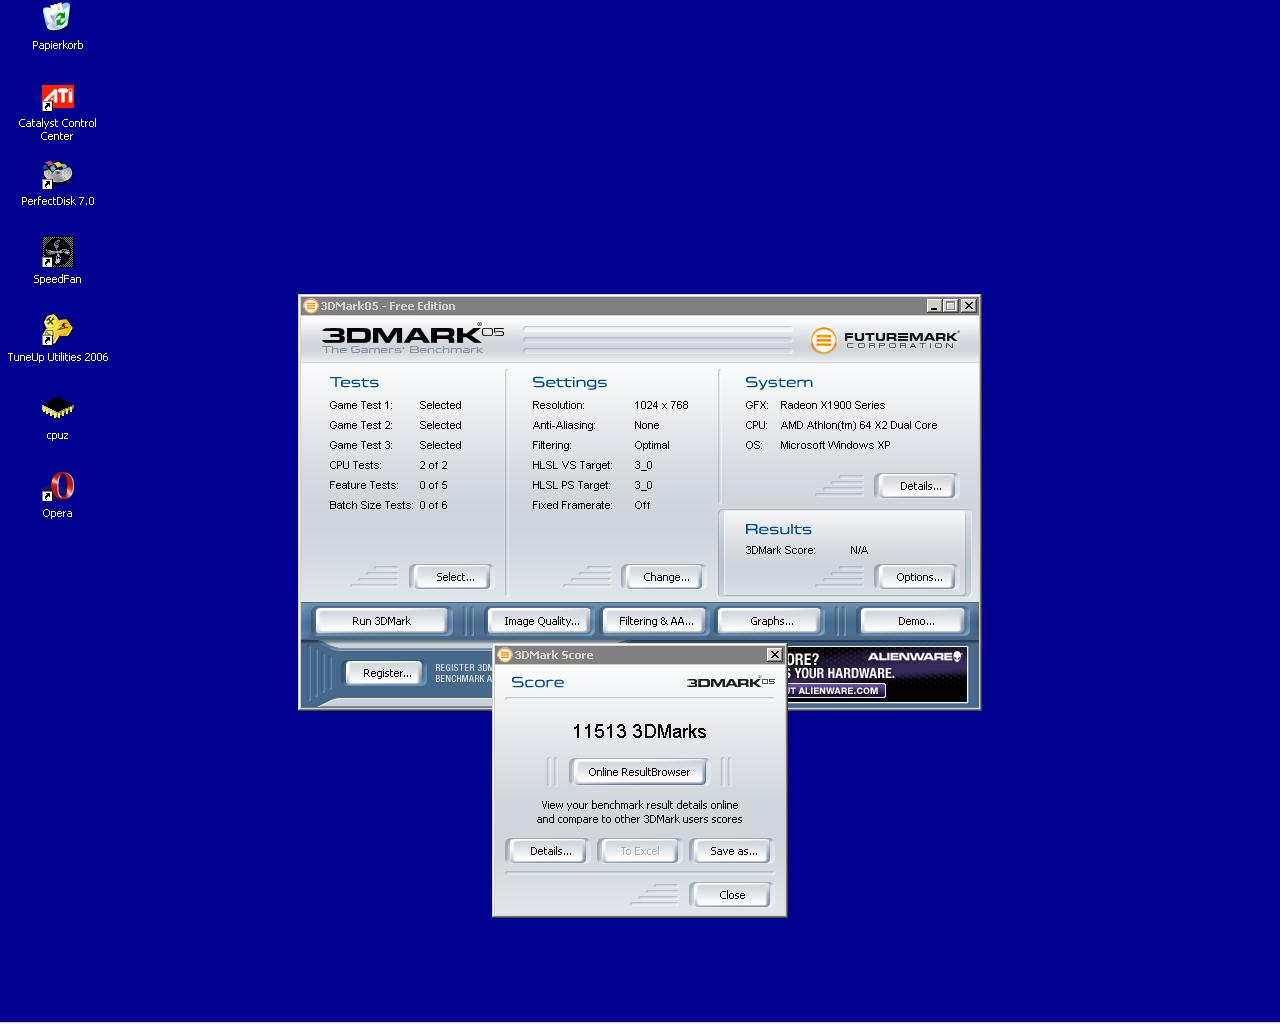Click AMD Athlon(tm) 64 X2 Dual Core text
This screenshot has width=1280, height=1024.
[858, 425]
